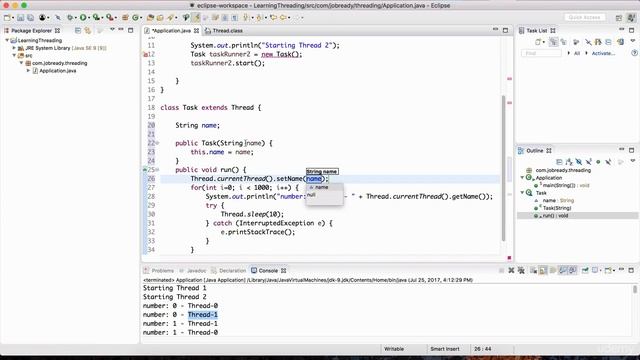
Task: Choose 'name' in the autocomplete popup
Action: (x=324, y=187)
